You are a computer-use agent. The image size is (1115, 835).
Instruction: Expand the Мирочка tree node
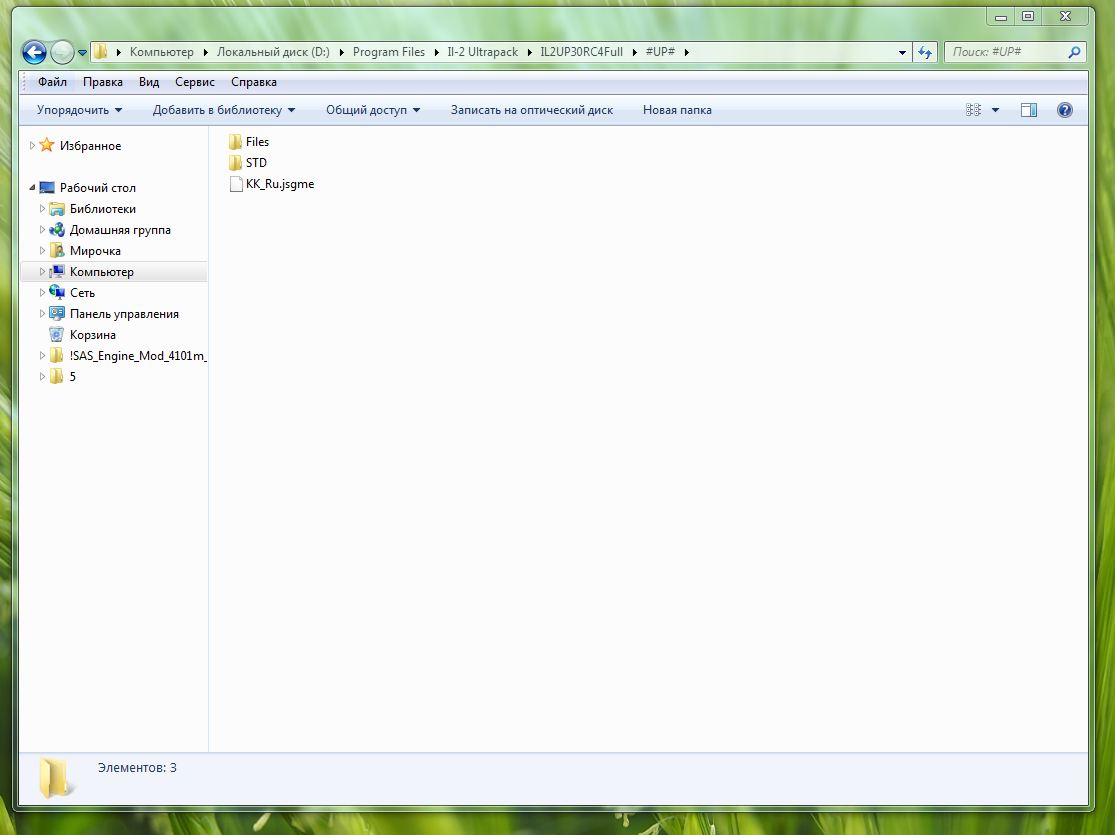(42, 250)
